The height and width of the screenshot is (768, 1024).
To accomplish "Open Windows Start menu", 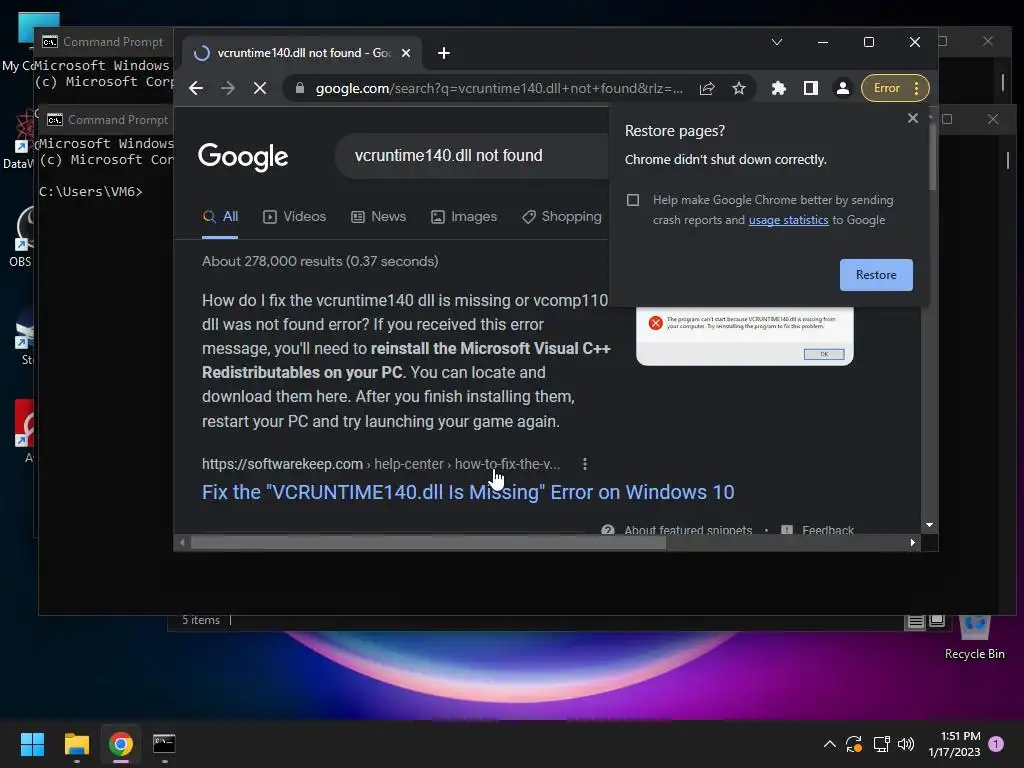I will (x=32, y=744).
